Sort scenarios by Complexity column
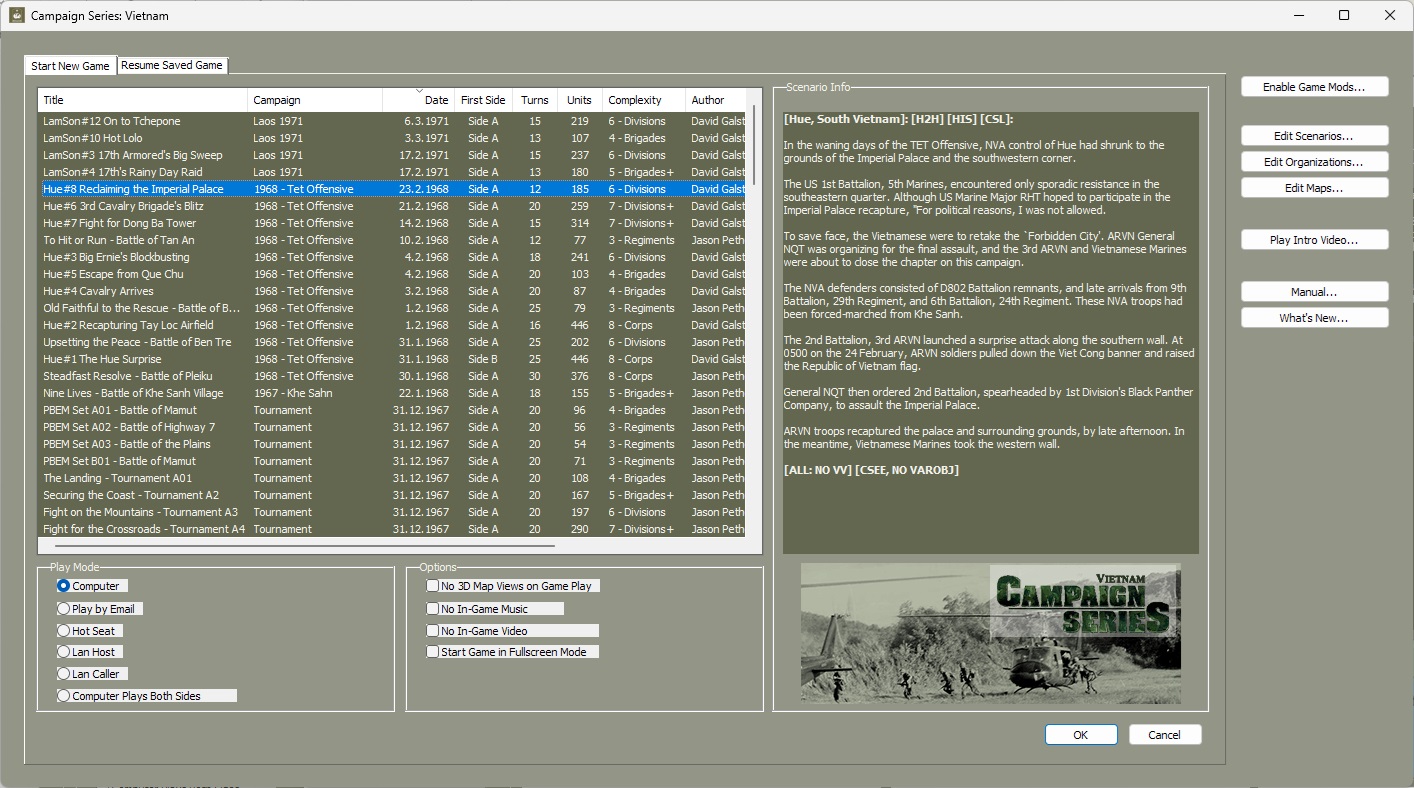 point(644,100)
